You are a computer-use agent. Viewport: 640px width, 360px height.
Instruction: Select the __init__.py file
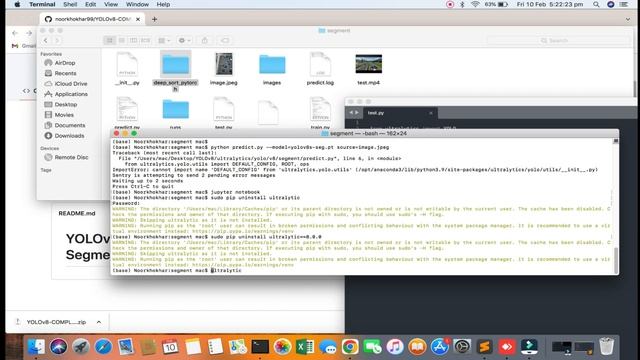point(127,64)
